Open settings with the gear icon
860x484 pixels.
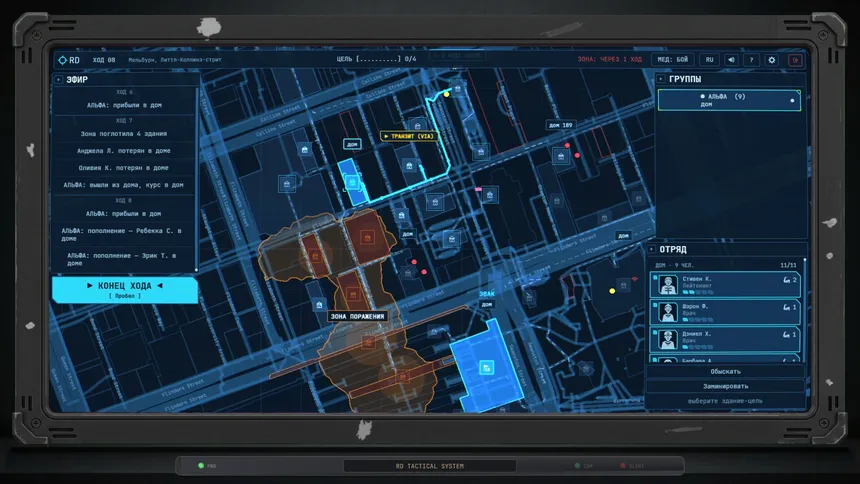(x=772, y=60)
